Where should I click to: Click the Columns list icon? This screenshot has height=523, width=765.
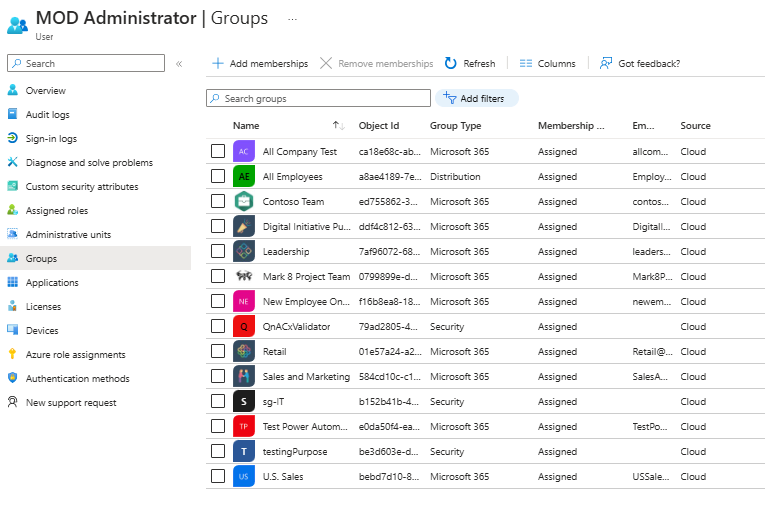click(x=525, y=63)
